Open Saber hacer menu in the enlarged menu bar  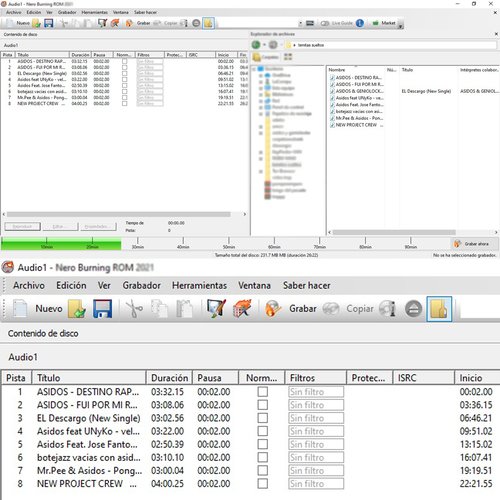(307, 285)
